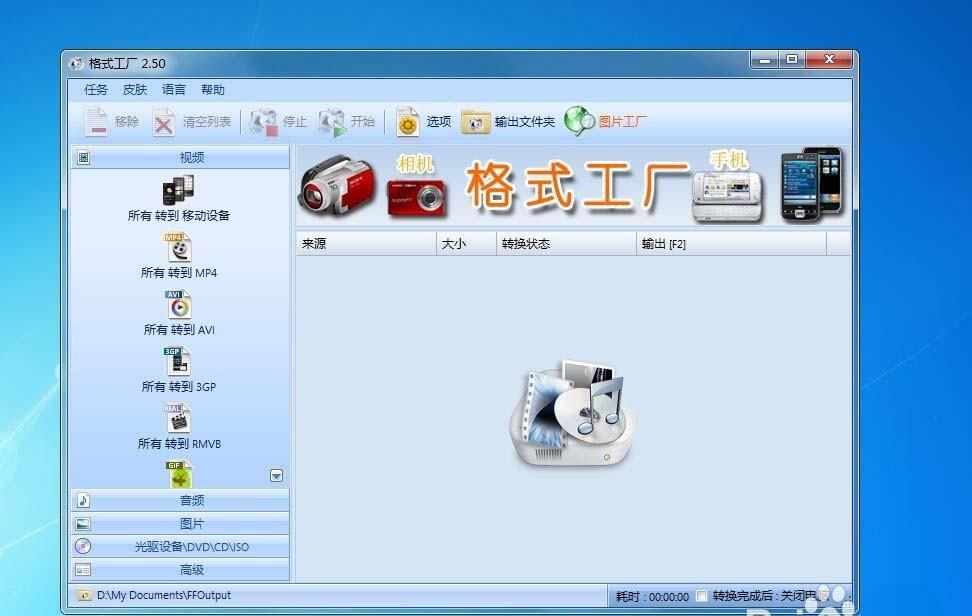Select 所有转到AVI conversion icon
Screen dimensions: 972x616
point(178,311)
